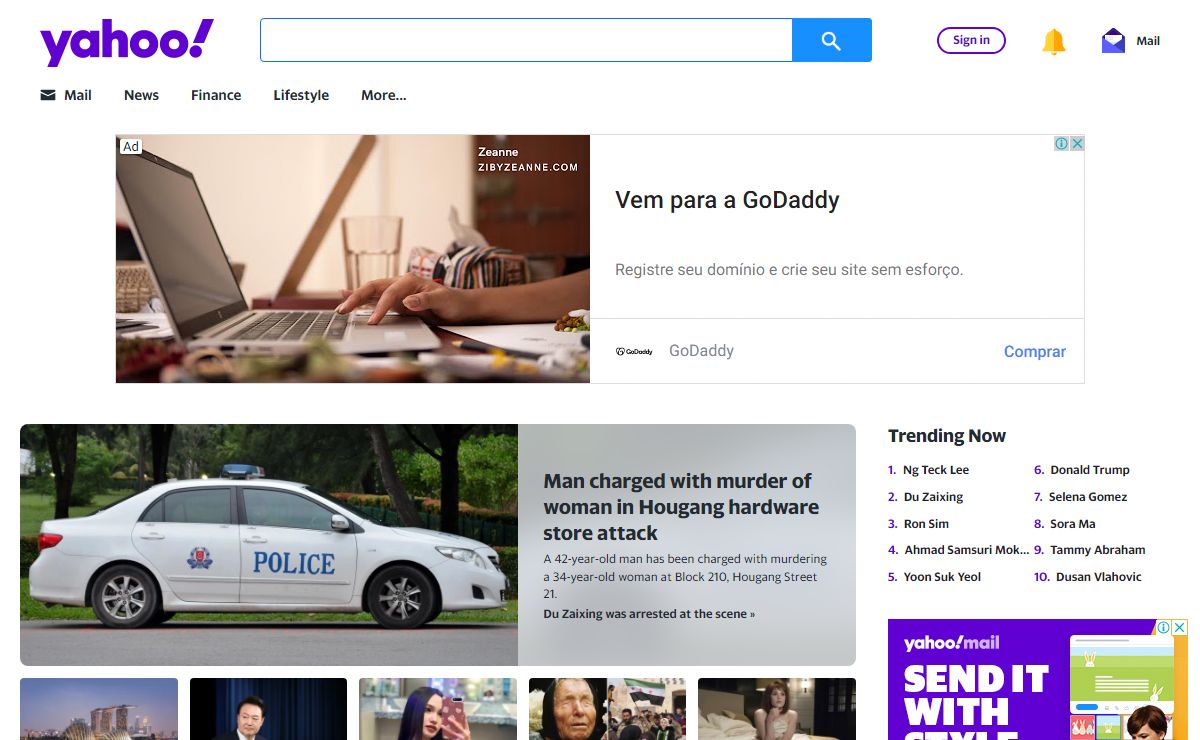Click the Registre seu domínio ad description
Viewport: 1200px width, 740px height.
pyautogui.click(x=789, y=270)
